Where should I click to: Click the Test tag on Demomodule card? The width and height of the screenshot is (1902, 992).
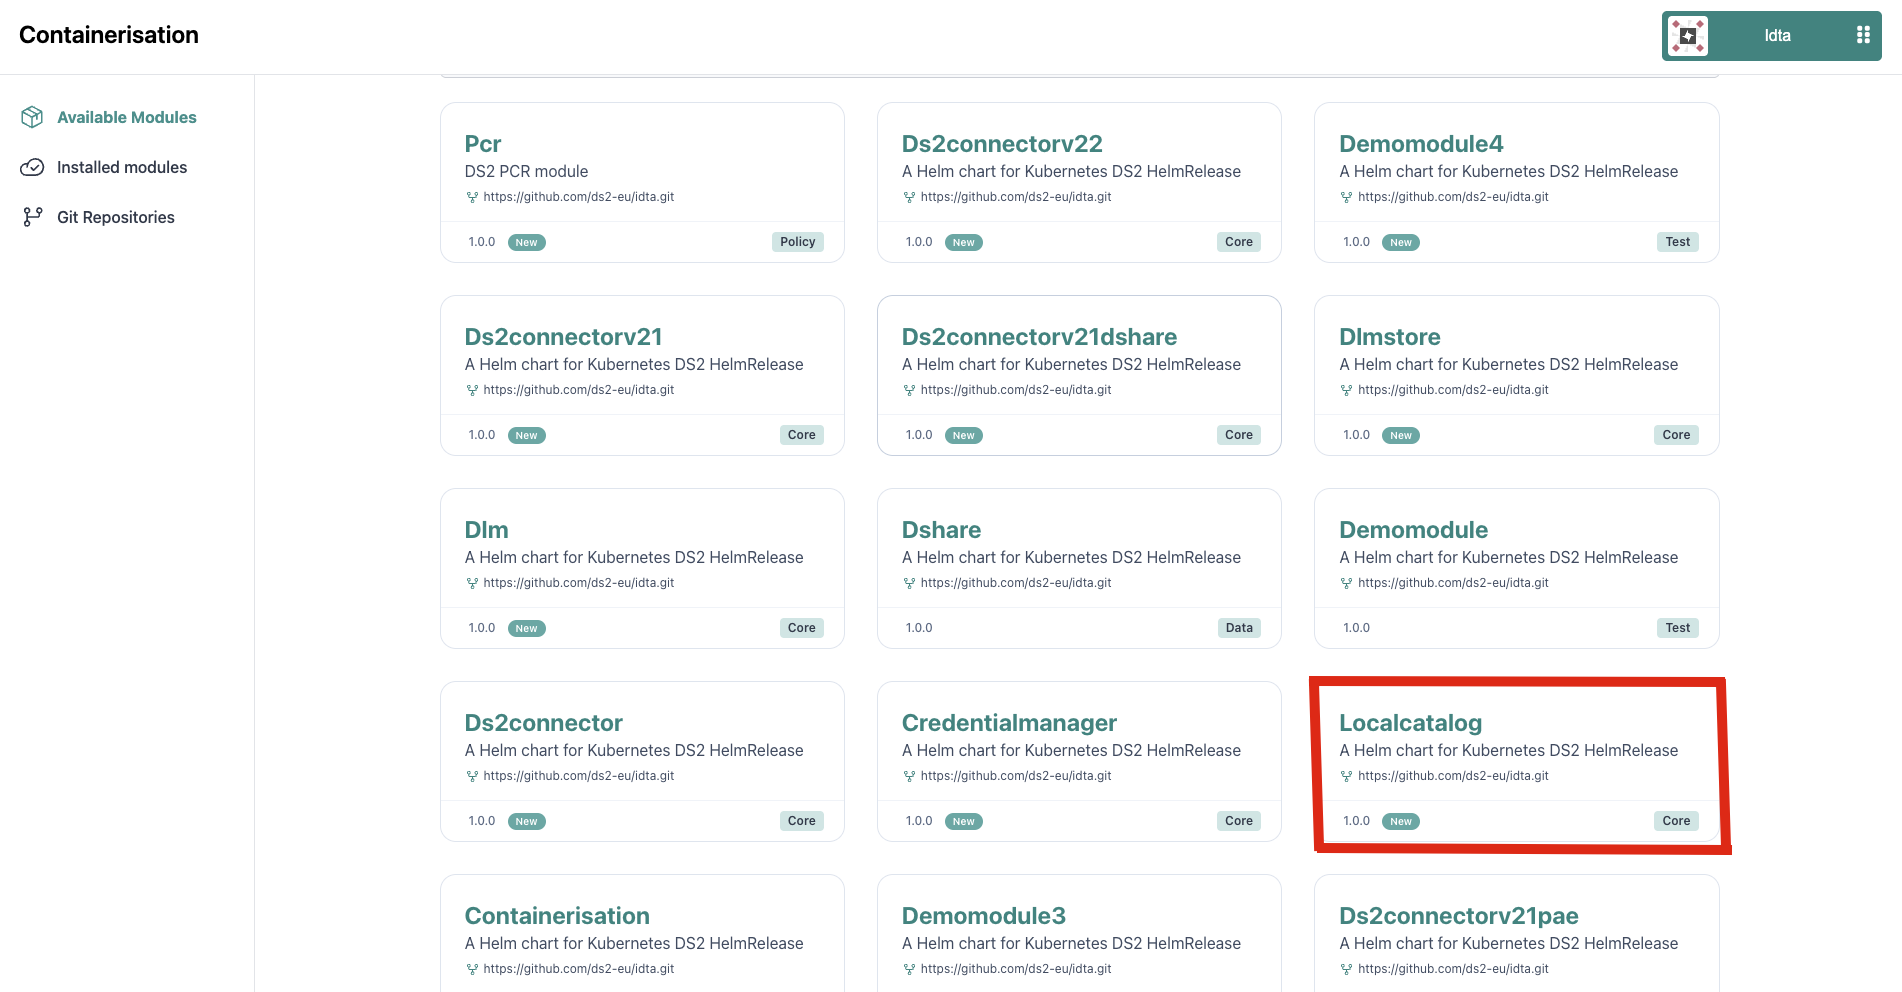(1677, 628)
